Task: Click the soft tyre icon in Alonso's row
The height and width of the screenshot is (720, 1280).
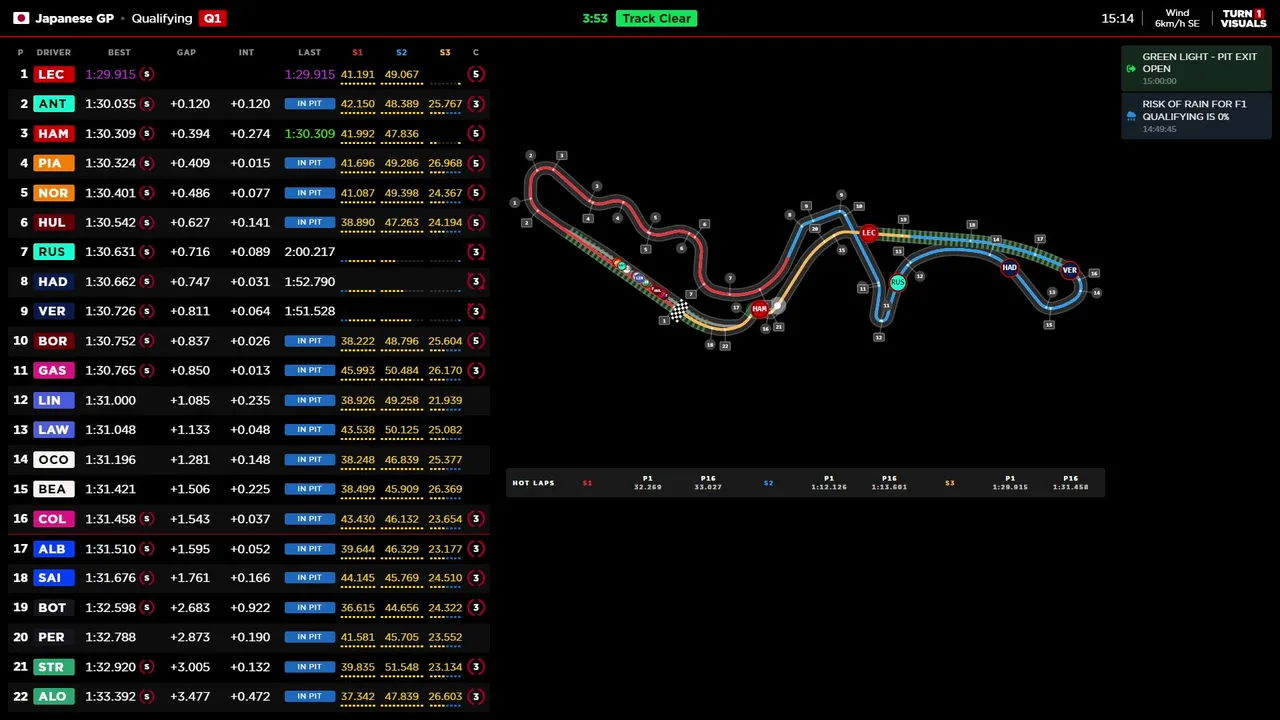Action: pos(146,696)
